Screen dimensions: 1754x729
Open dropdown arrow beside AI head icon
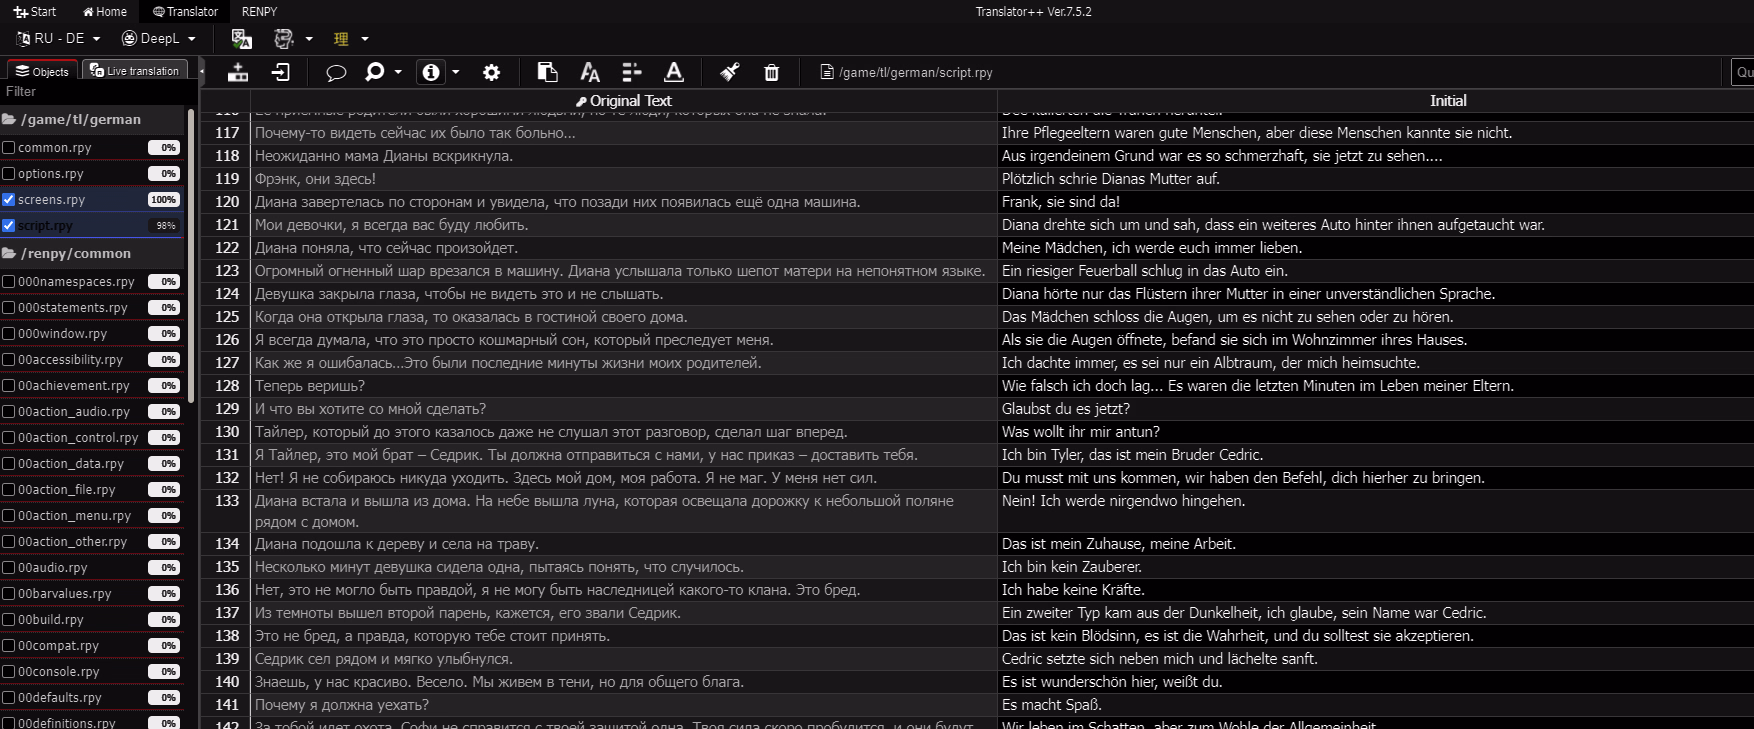(x=309, y=39)
